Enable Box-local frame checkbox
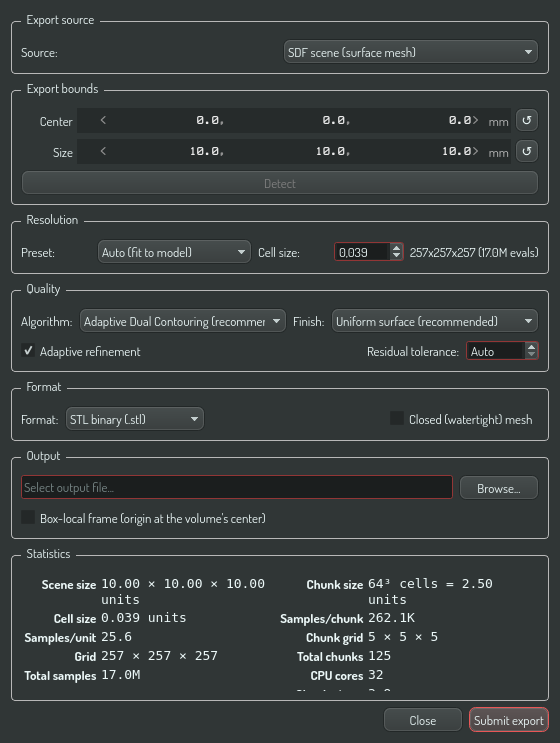 (x=28, y=517)
